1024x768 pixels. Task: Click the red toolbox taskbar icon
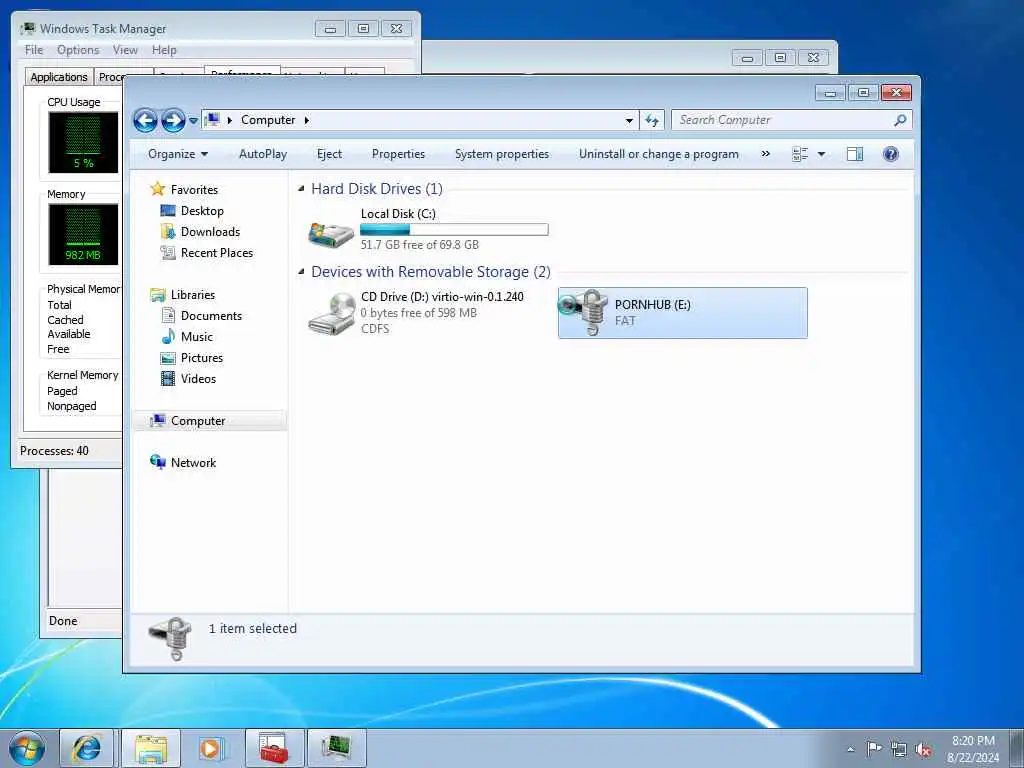point(274,748)
